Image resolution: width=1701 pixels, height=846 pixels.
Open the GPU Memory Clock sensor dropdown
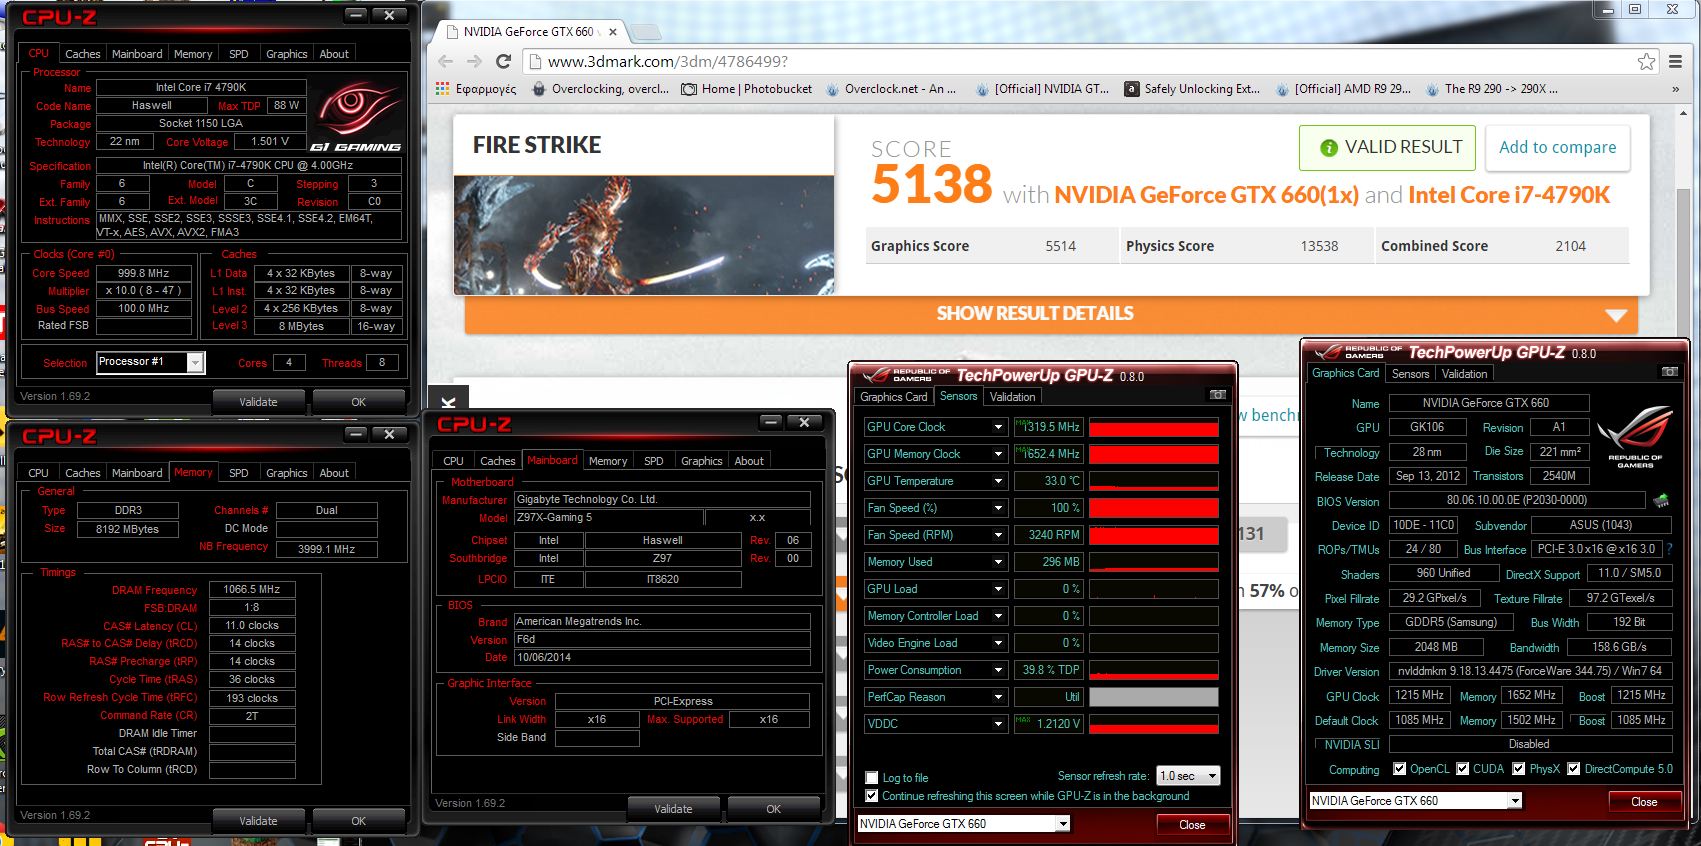(x=998, y=454)
